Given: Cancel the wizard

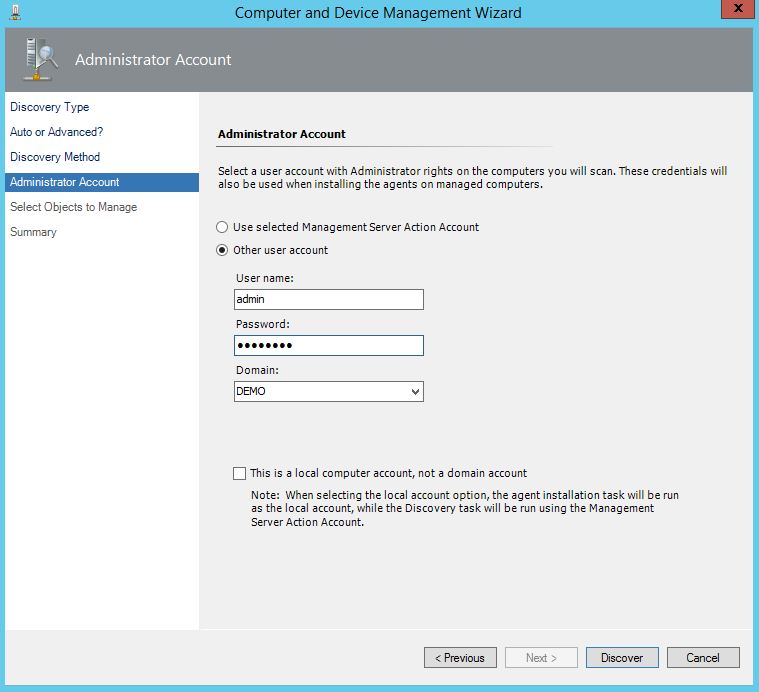Looking at the screenshot, I should [702, 657].
